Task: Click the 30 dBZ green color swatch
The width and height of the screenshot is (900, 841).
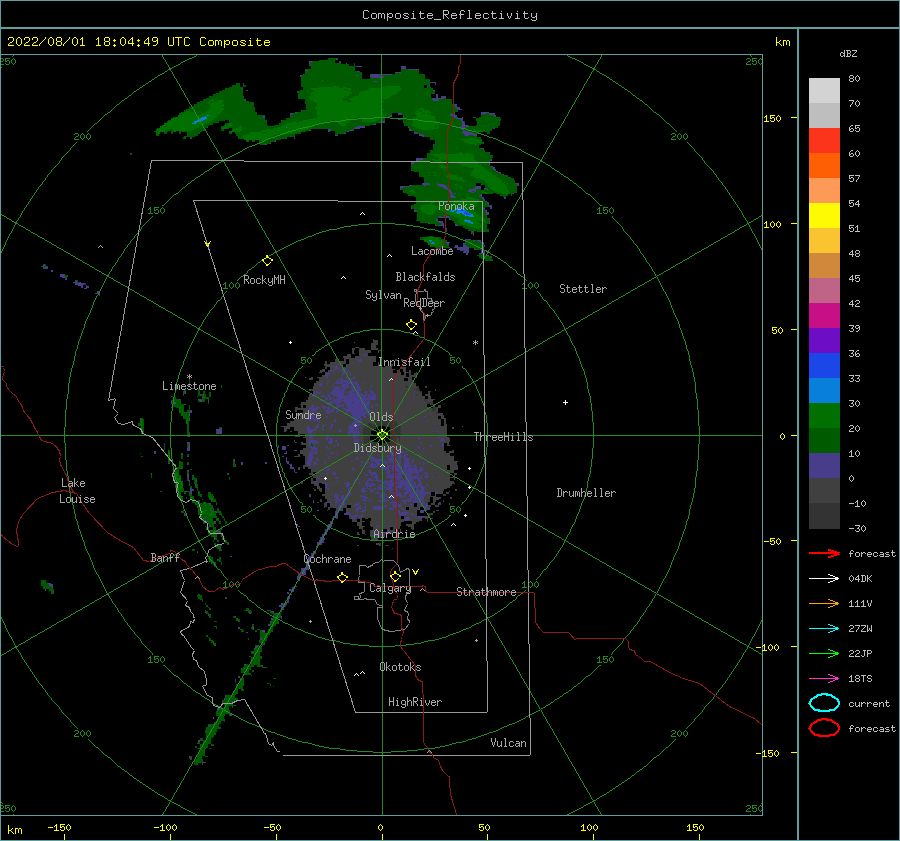Action: click(824, 415)
